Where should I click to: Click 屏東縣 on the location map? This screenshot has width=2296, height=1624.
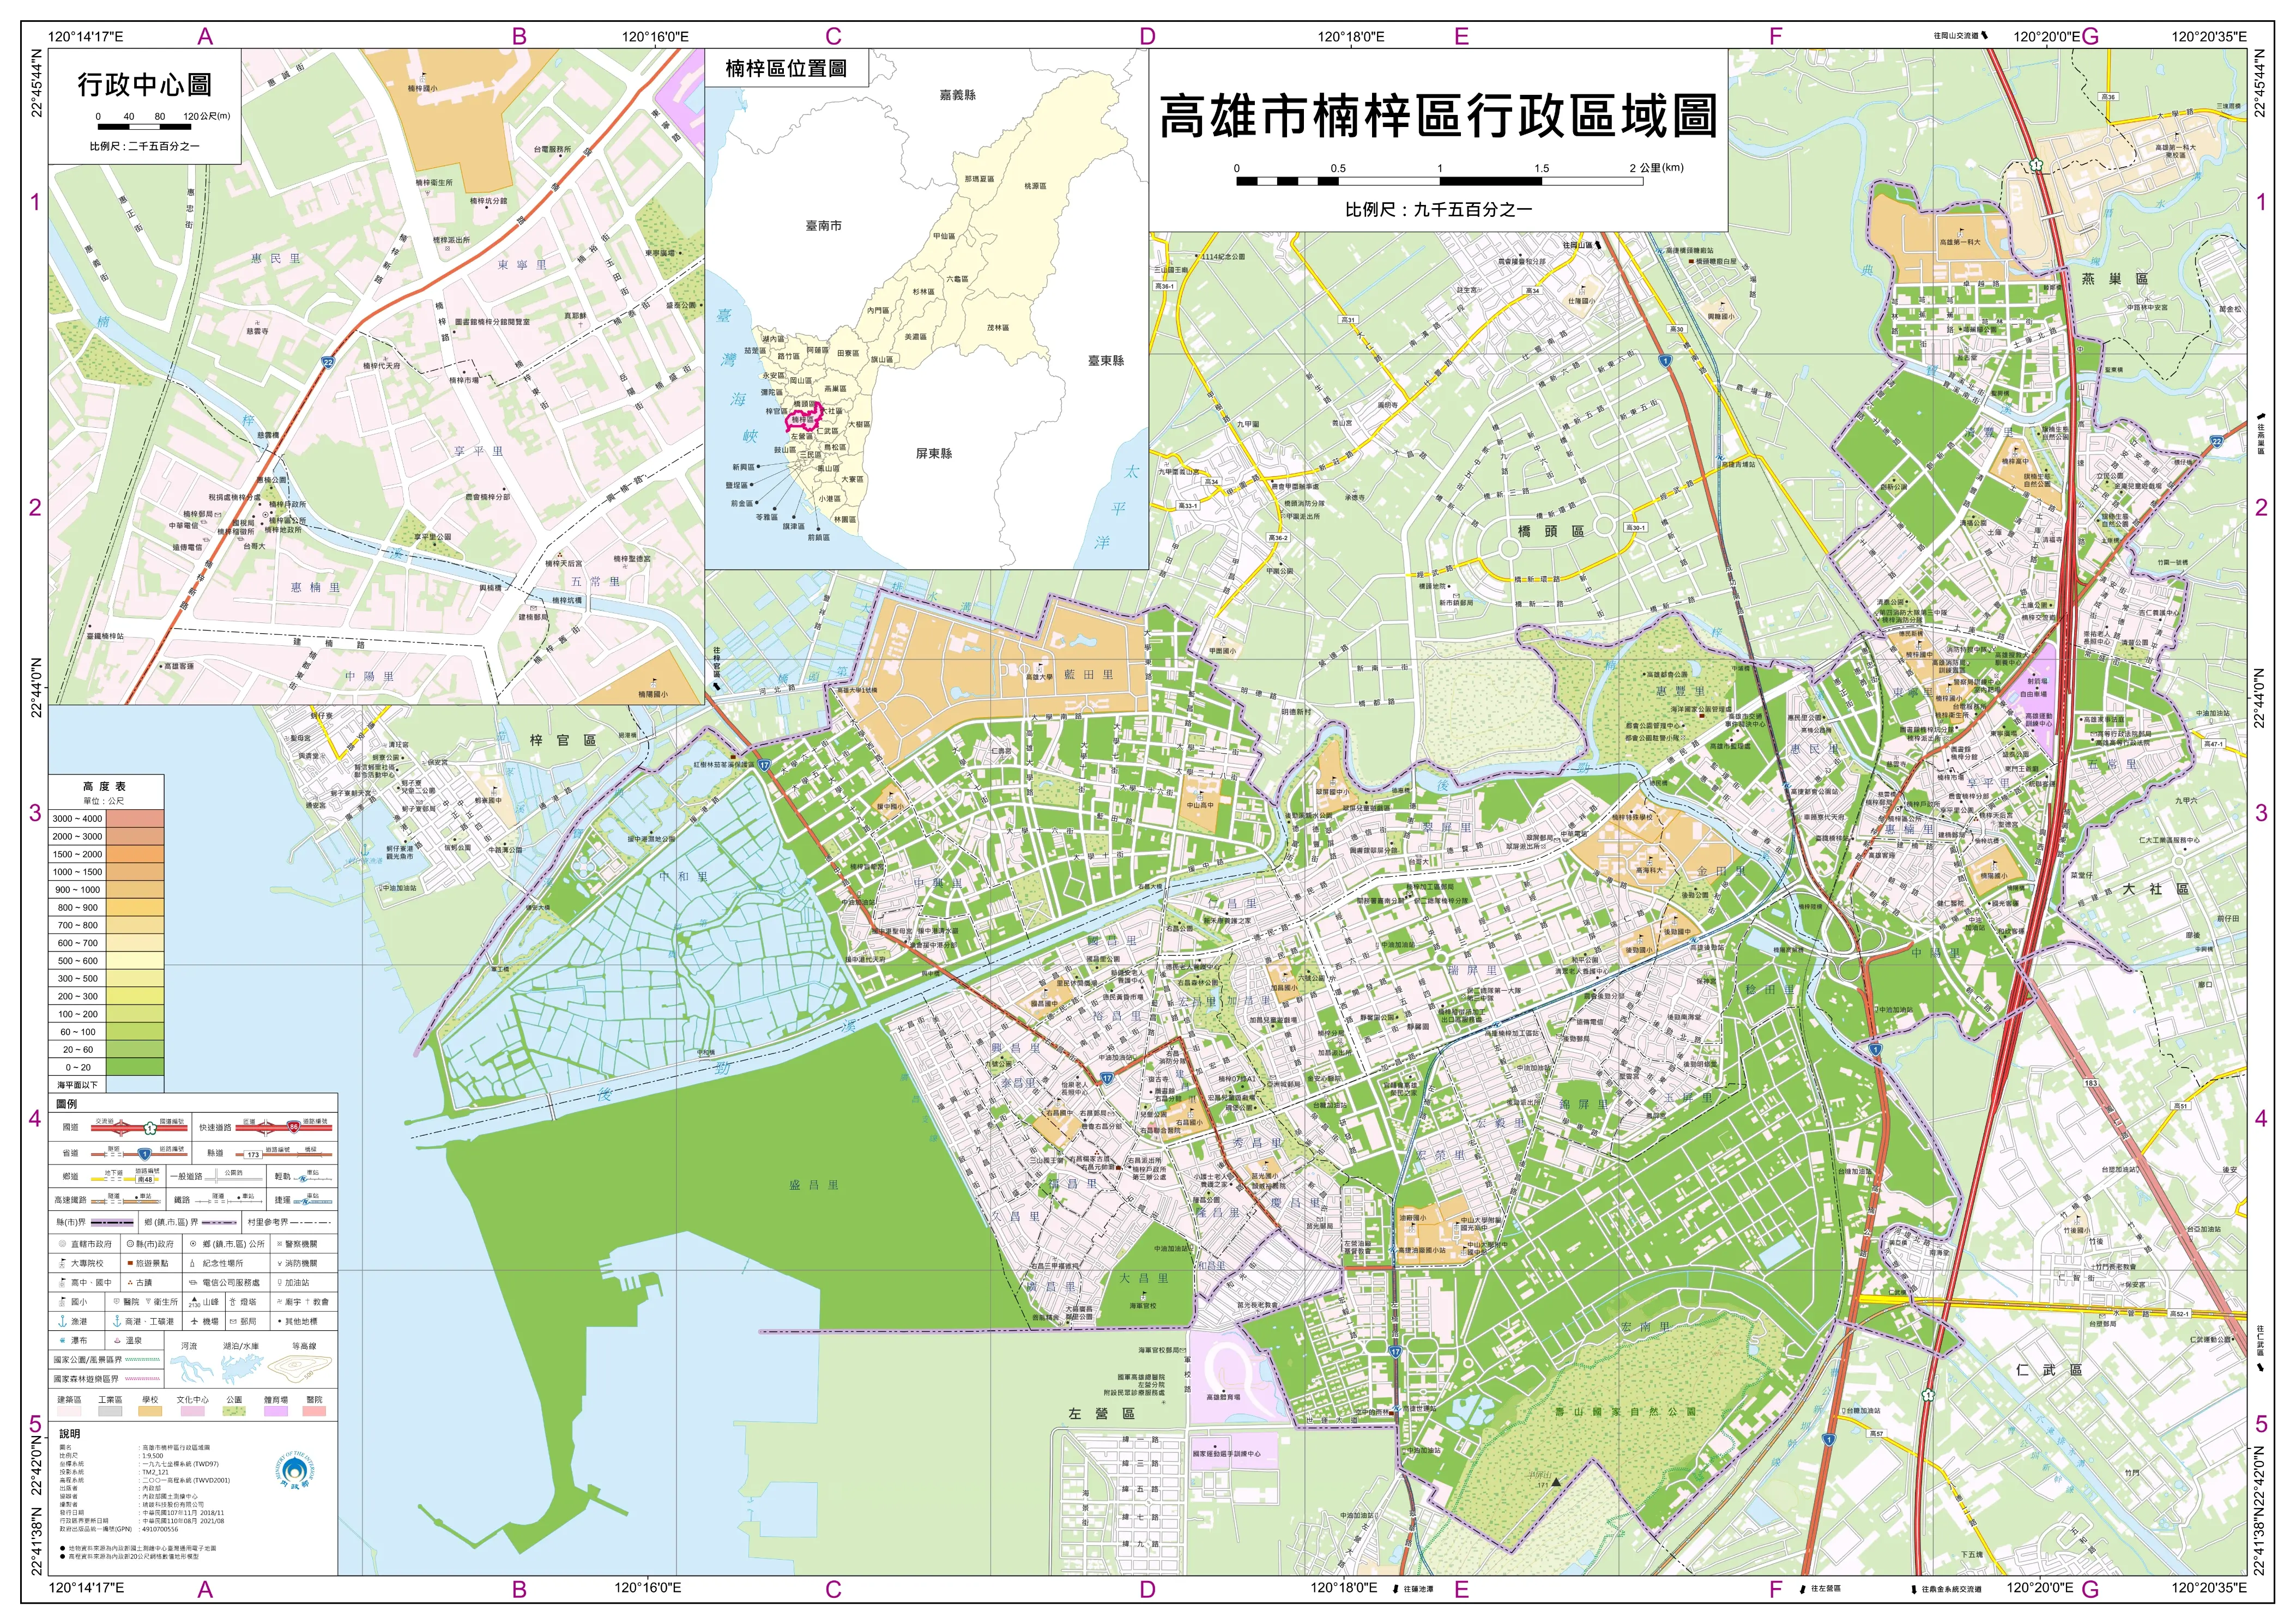point(933,453)
